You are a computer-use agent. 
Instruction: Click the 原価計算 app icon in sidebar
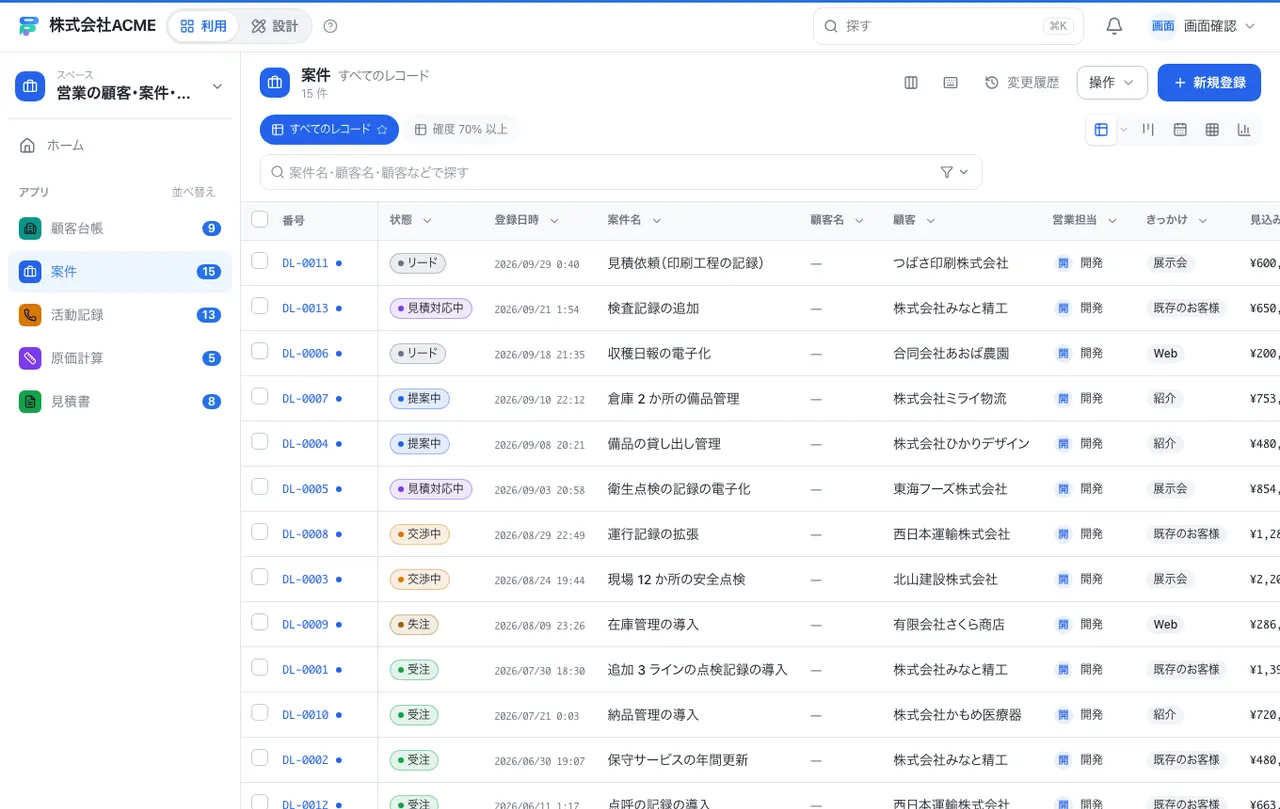pos(30,358)
